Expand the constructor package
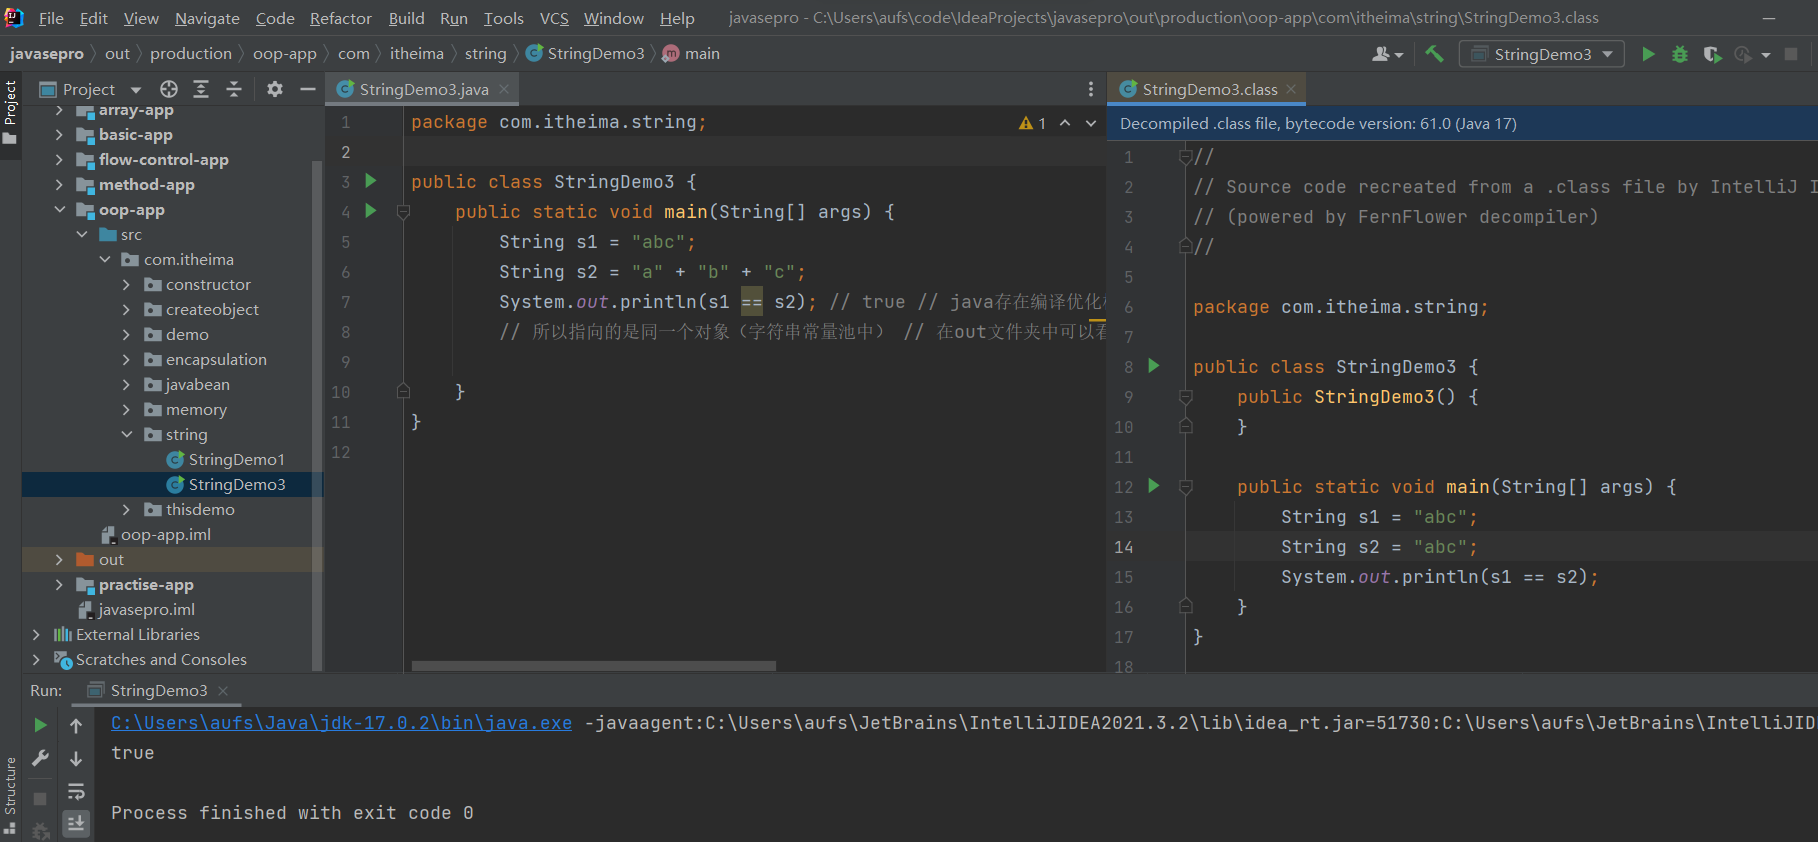Viewport: 1818px width, 842px height. [x=127, y=284]
